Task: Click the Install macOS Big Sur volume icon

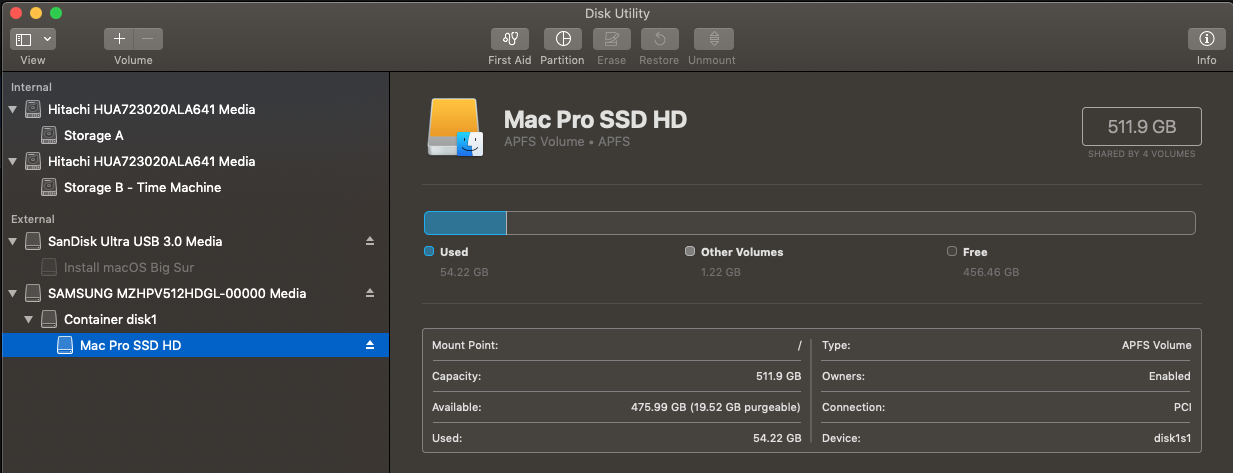Action: [49, 267]
